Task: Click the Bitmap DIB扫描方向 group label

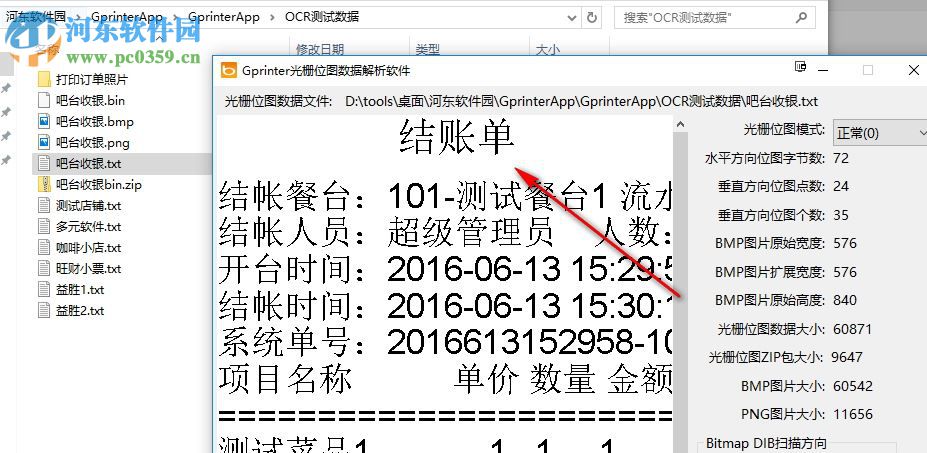Action: click(766, 444)
